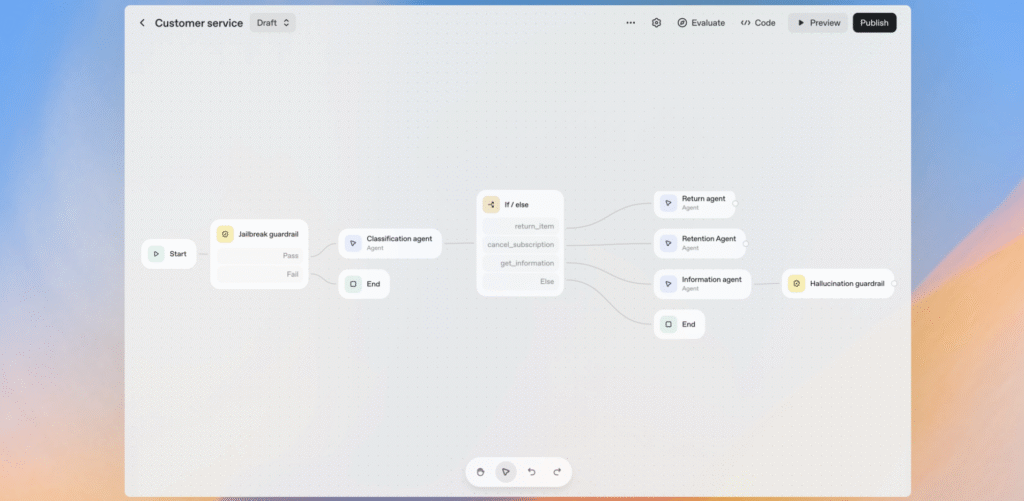
Task: Click the back arrow beside Customer service
Action: pyautogui.click(x=142, y=23)
